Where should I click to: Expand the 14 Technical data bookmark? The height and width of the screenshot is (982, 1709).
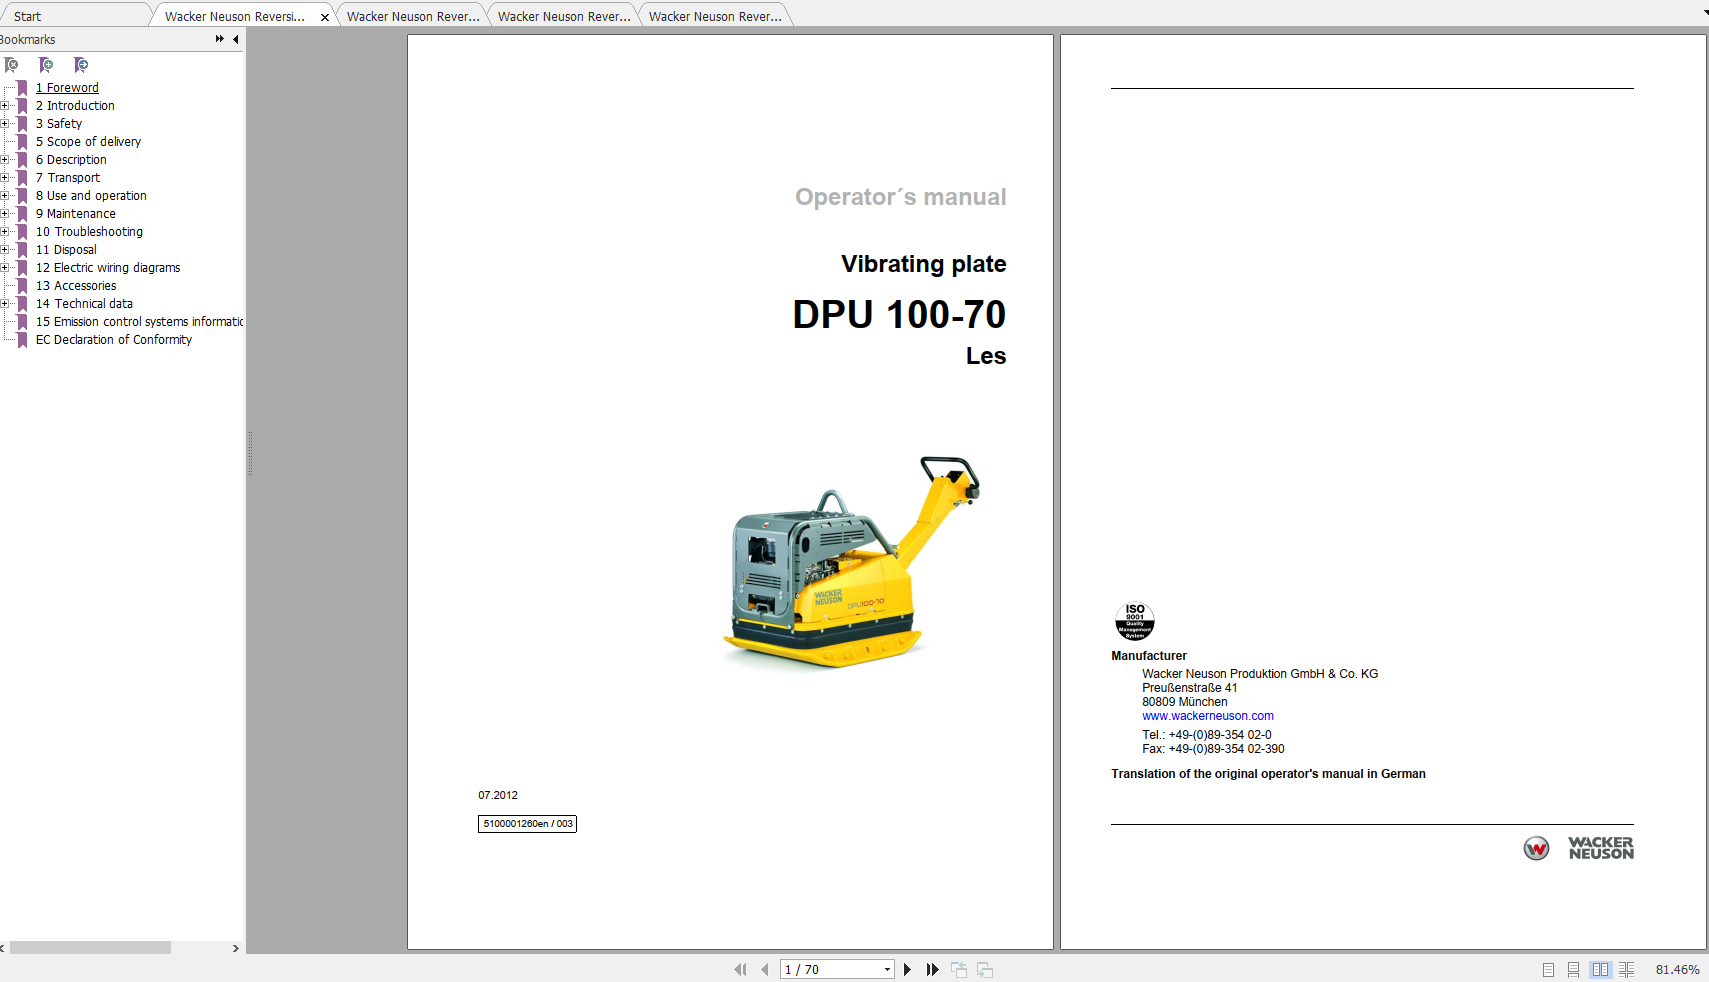(5, 304)
